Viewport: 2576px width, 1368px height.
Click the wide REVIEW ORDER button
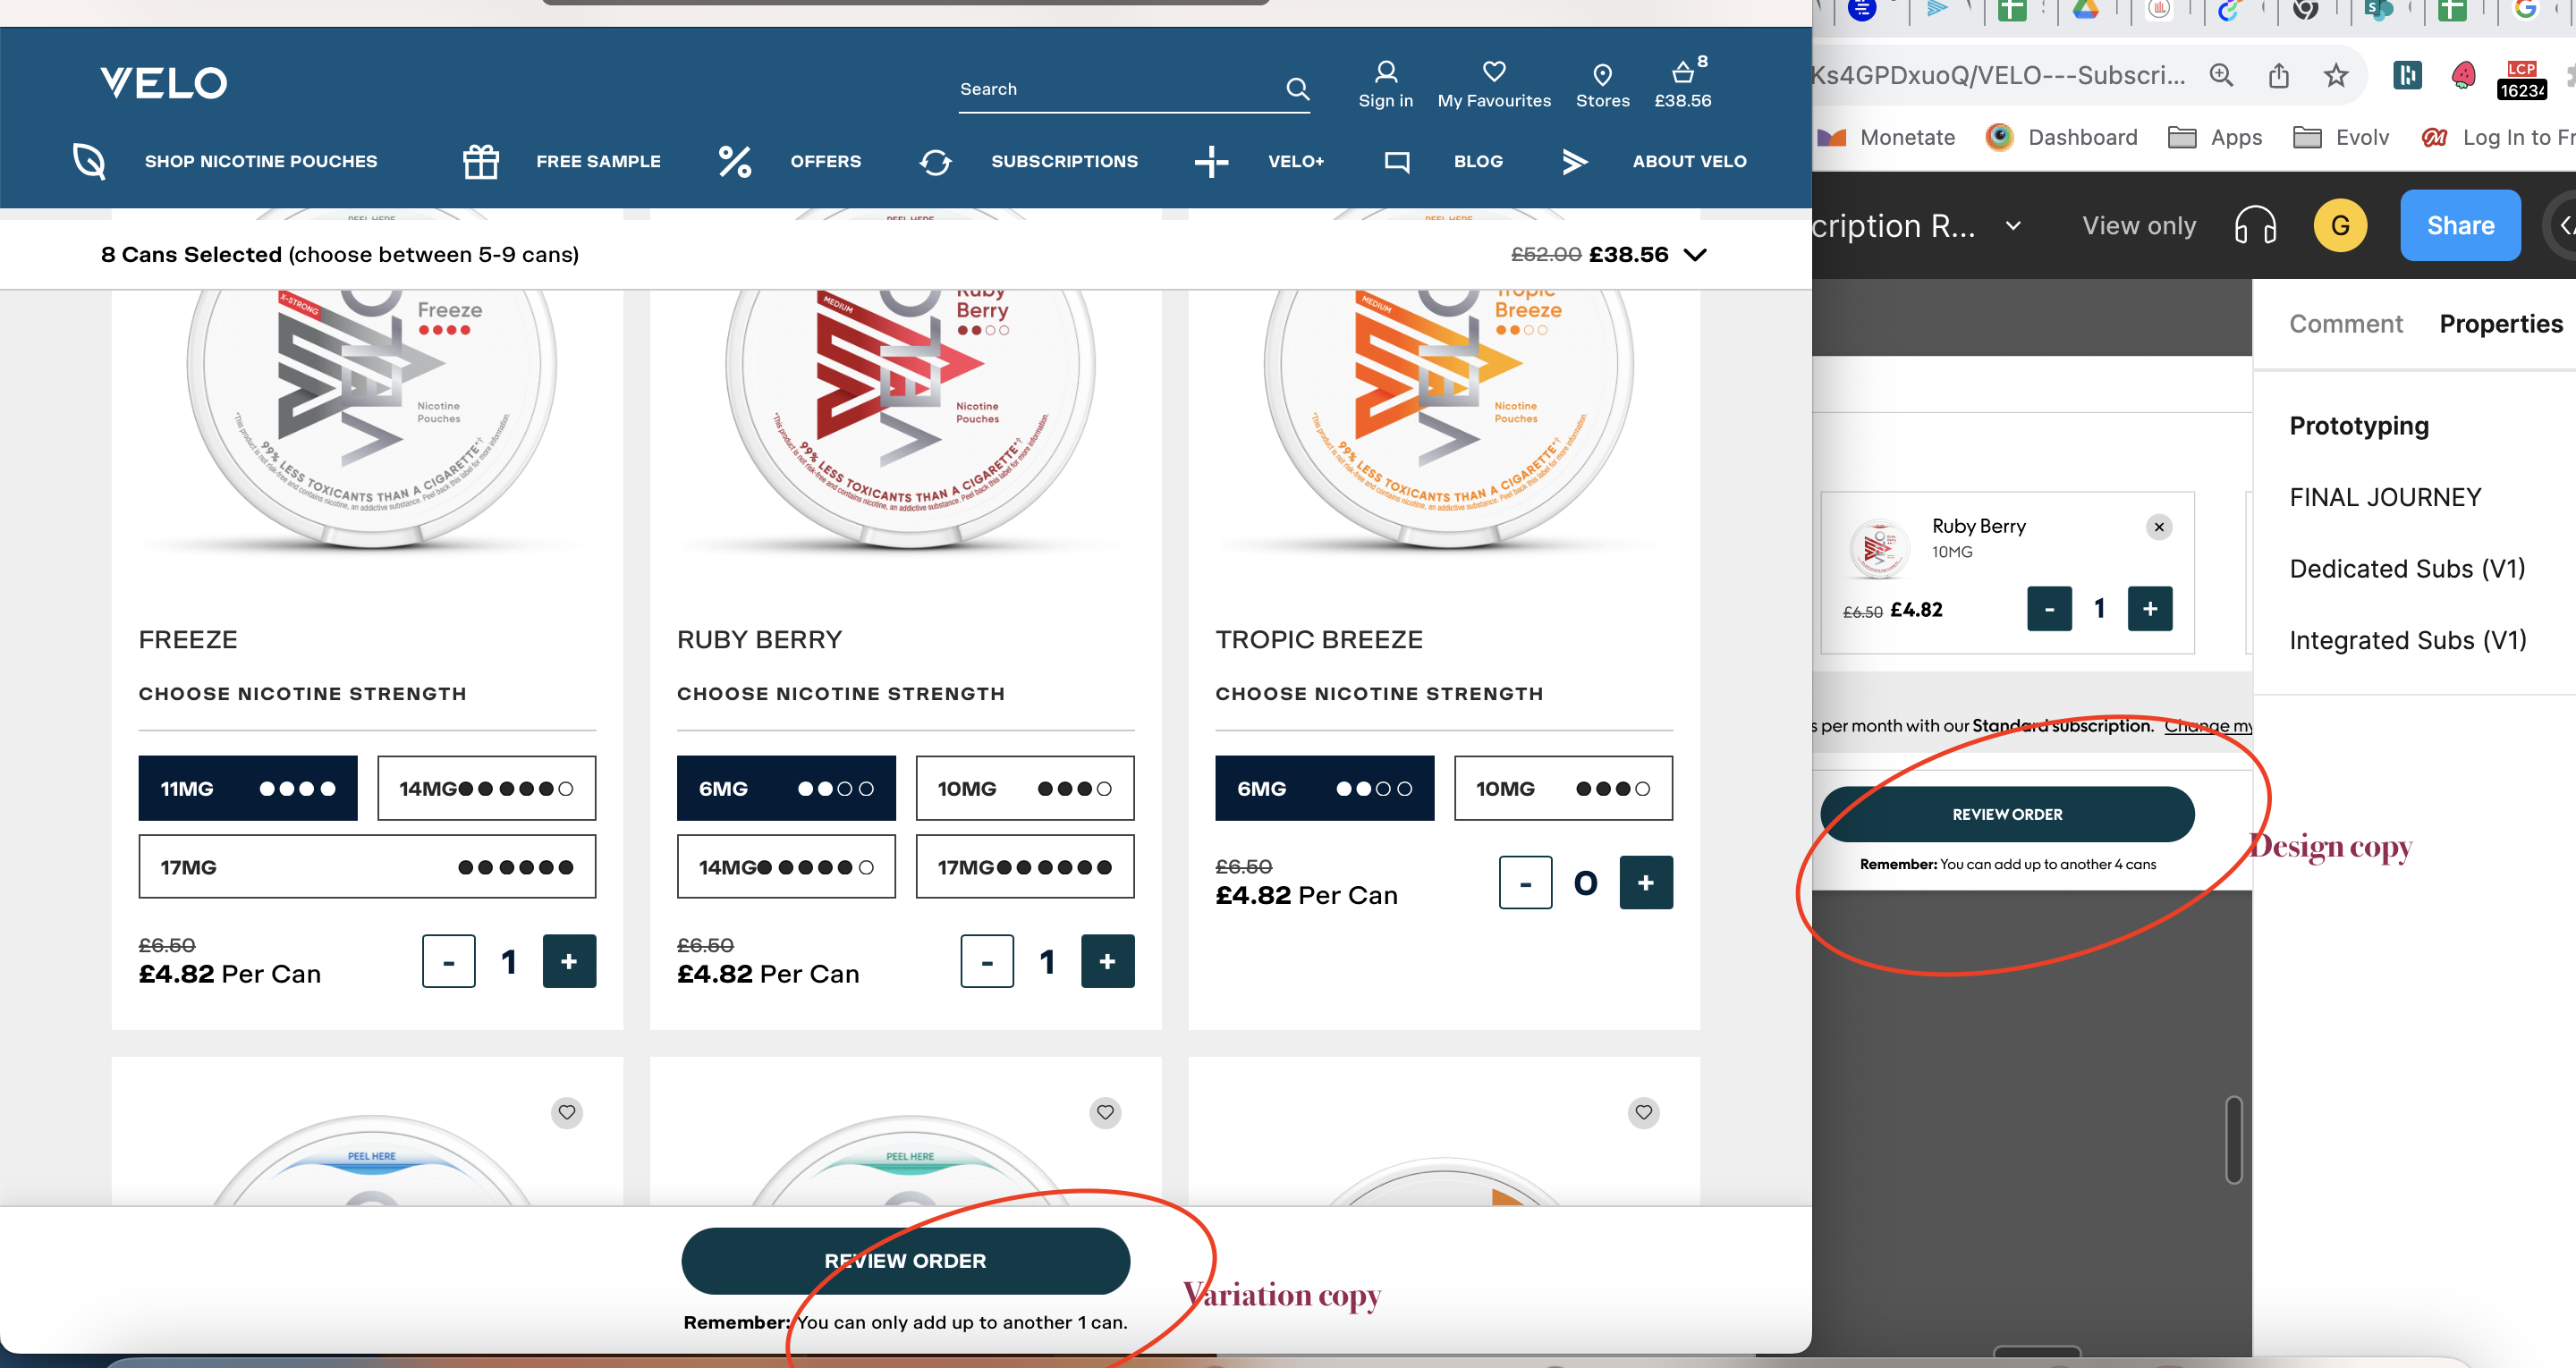click(x=905, y=1261)
